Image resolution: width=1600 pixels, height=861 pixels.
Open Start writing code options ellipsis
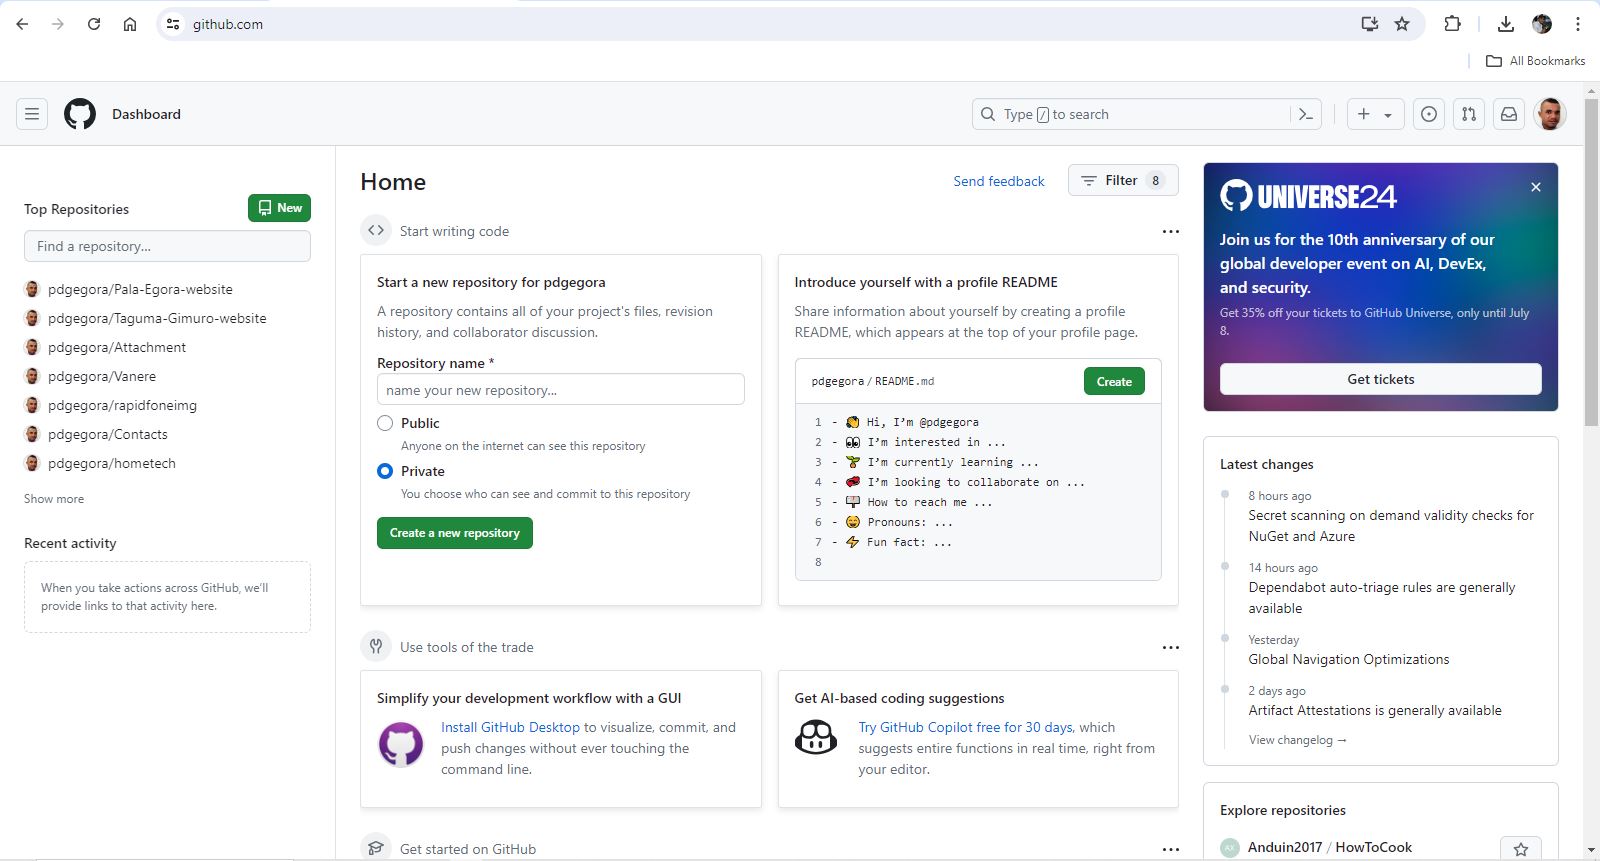(1171, 231)
